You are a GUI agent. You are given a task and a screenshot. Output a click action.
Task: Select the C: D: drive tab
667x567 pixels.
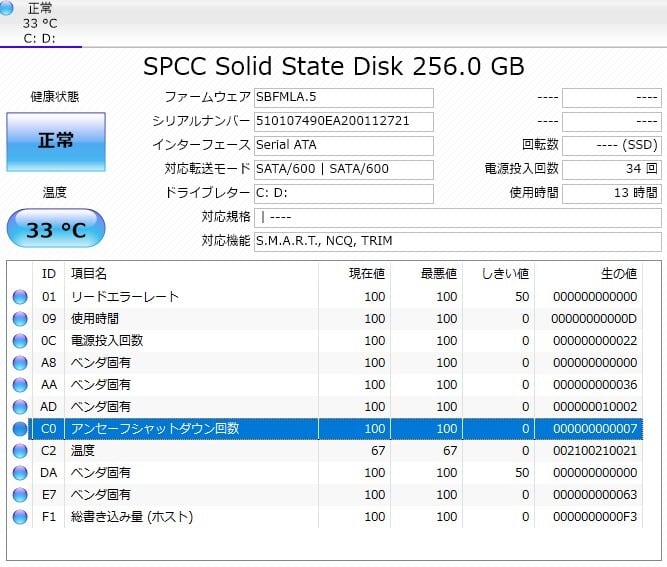(x=40, y=39)
